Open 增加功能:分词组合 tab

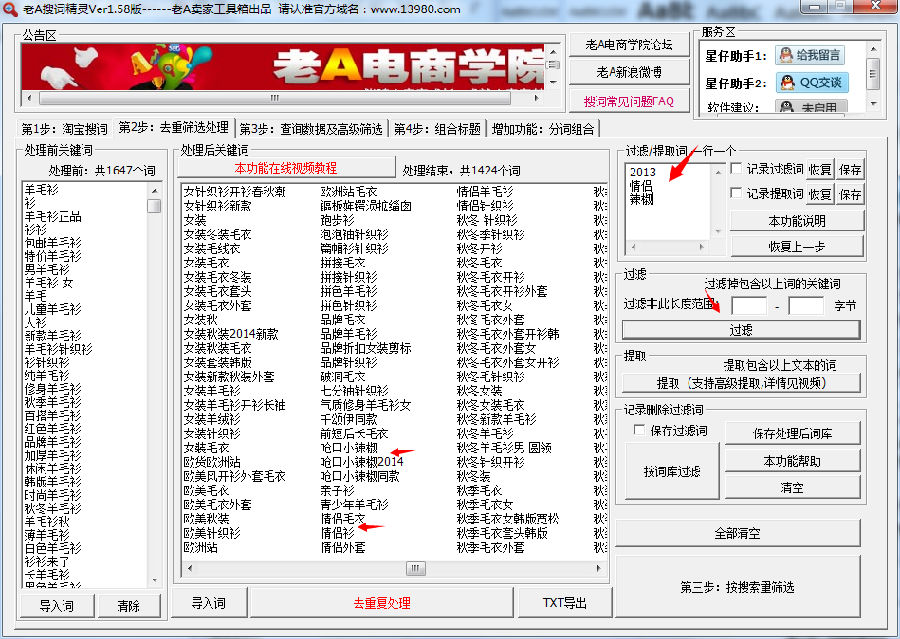[543, 129]
